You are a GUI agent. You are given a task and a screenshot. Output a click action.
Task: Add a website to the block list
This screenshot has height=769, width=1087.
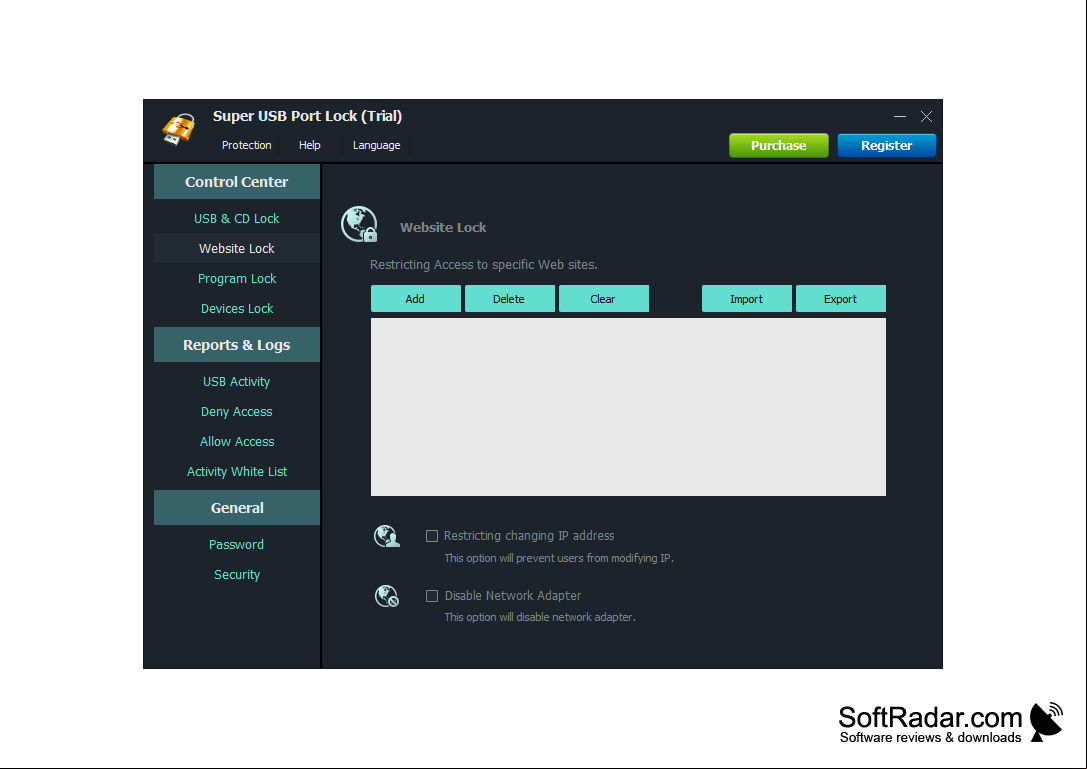click(x=415, y=299)
